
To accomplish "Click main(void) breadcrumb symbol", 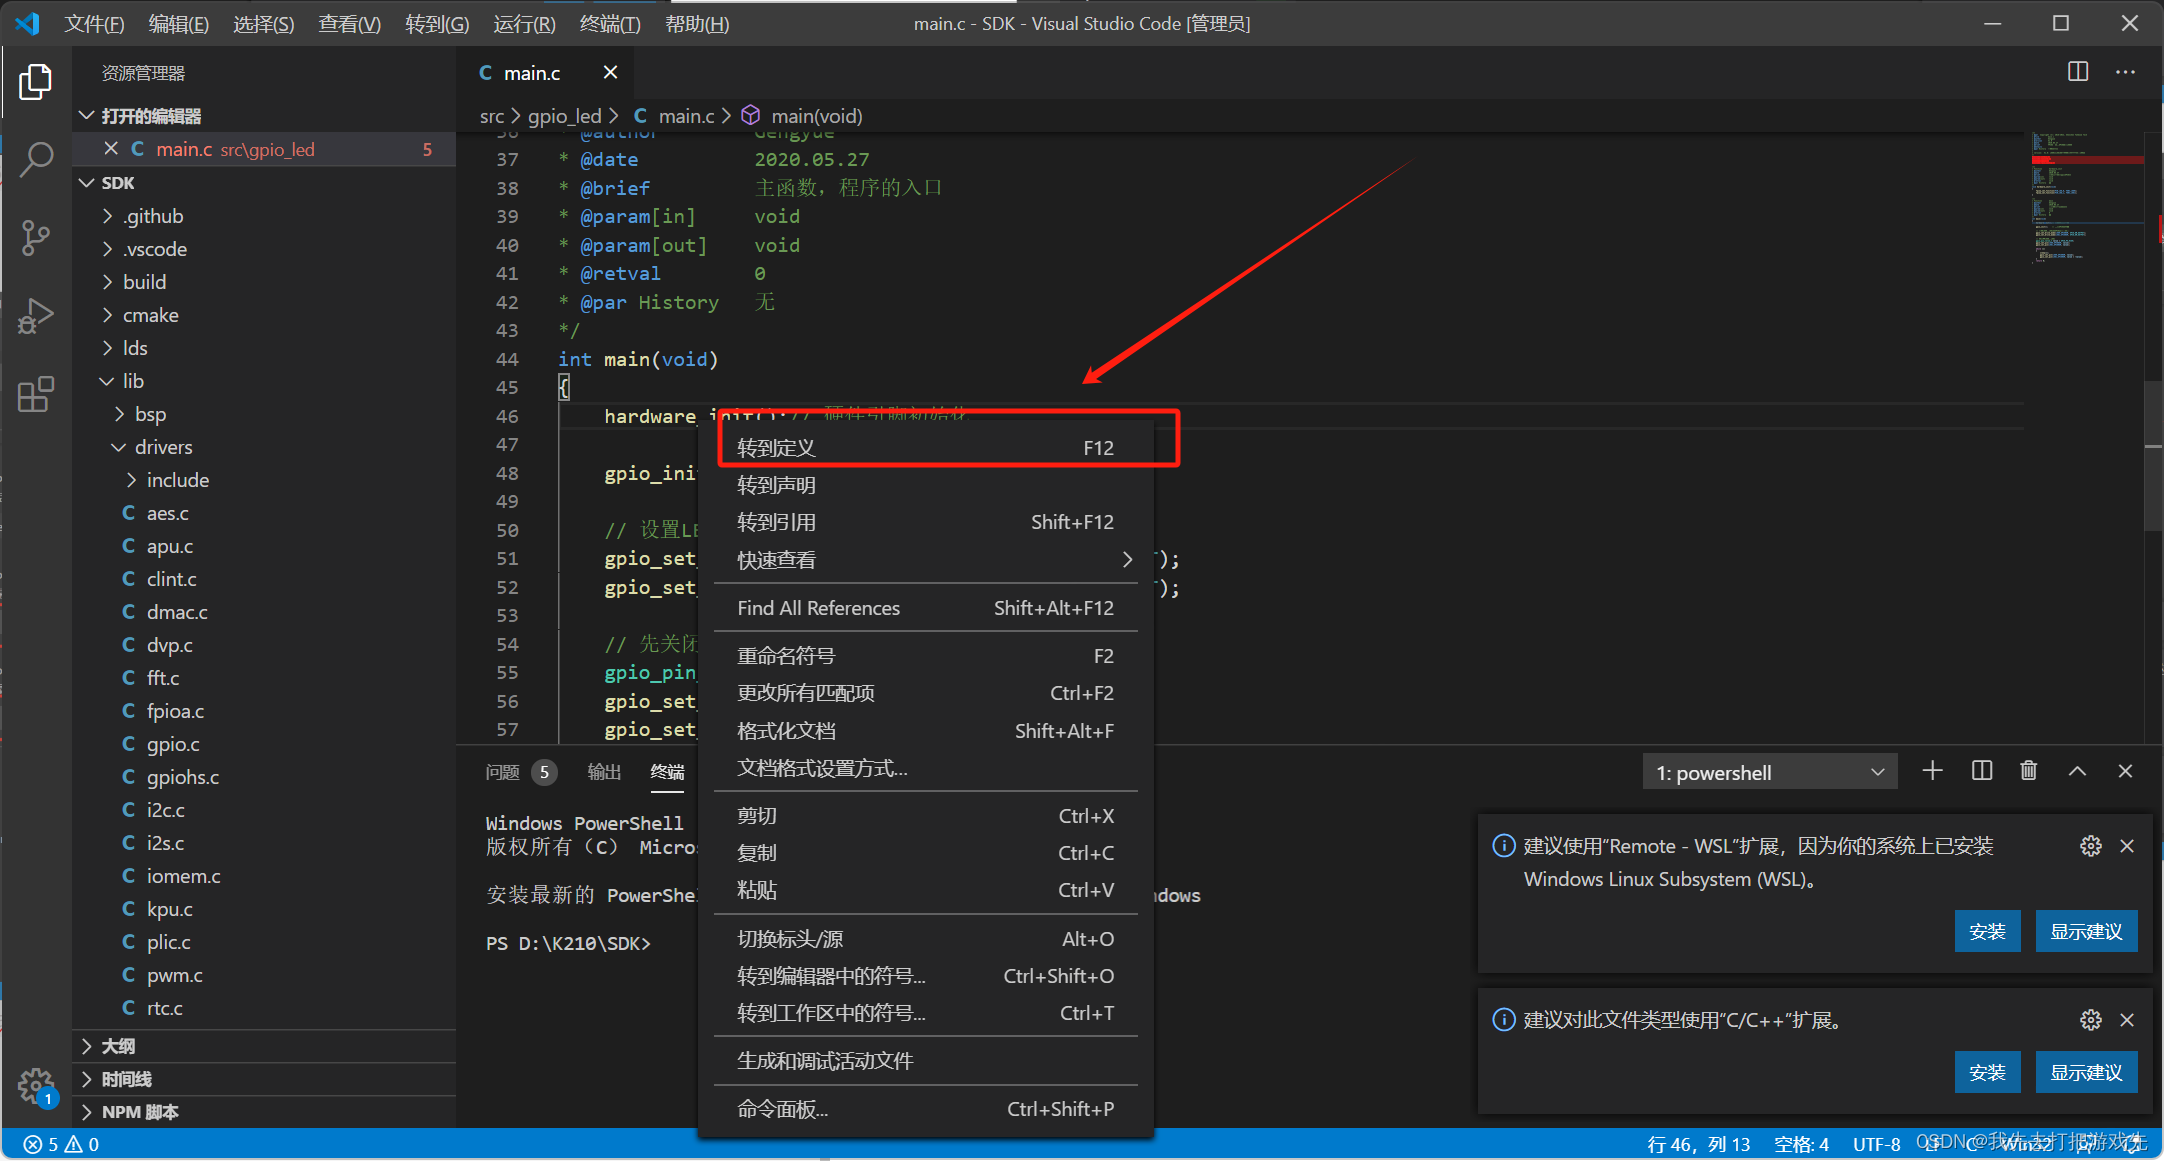I will tap(816, 116).
